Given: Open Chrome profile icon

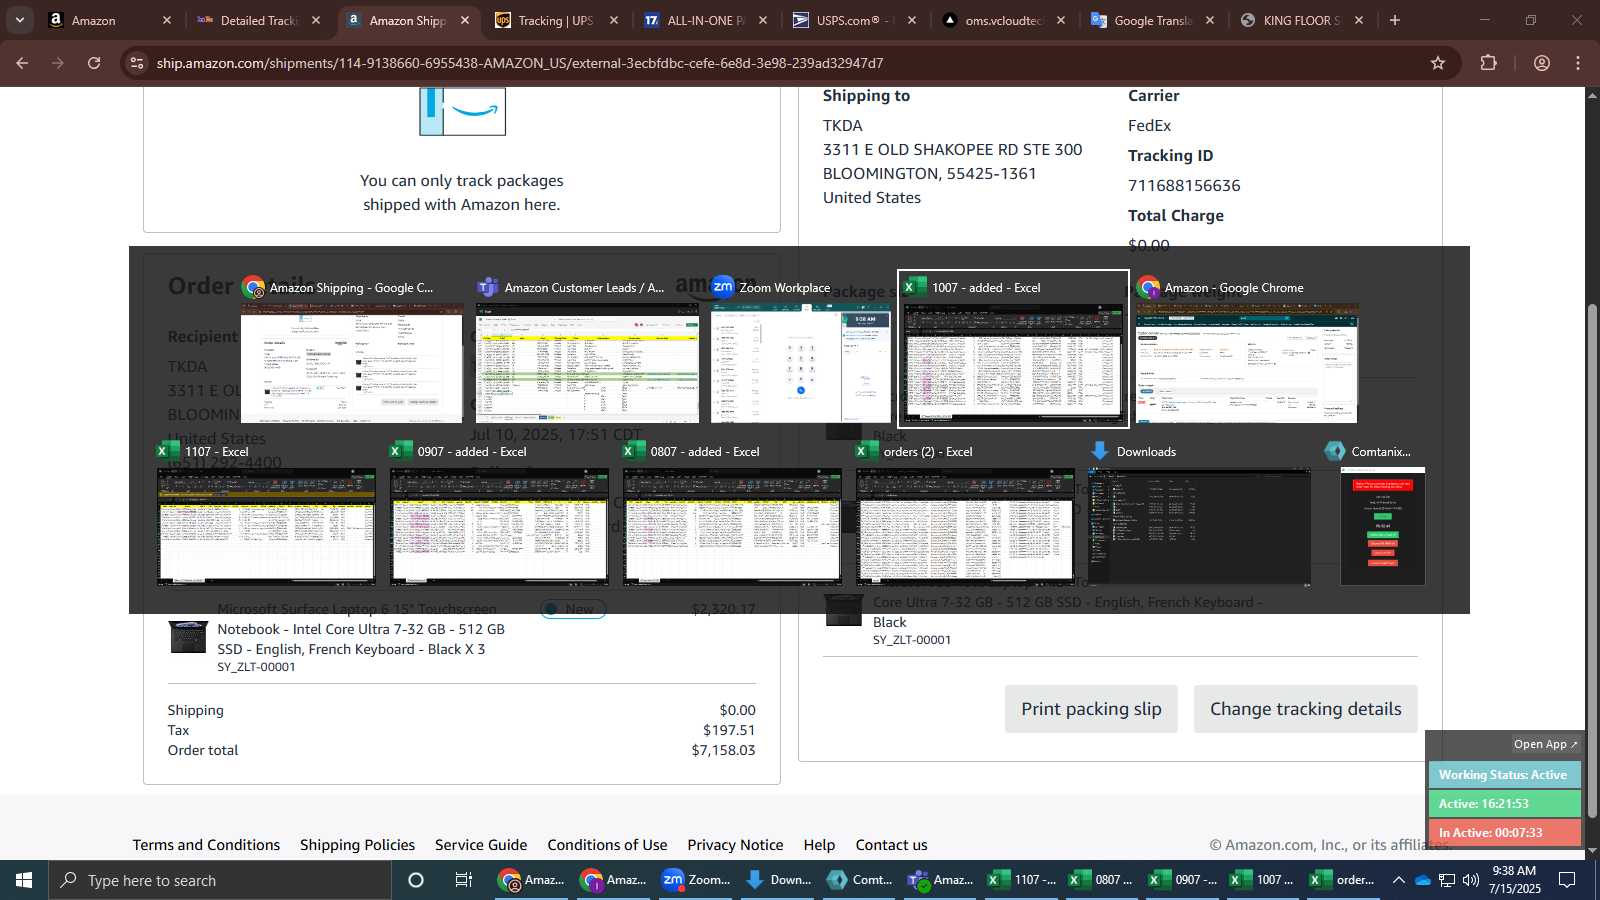Looking at the screenshot, I should coord(1542,63).
